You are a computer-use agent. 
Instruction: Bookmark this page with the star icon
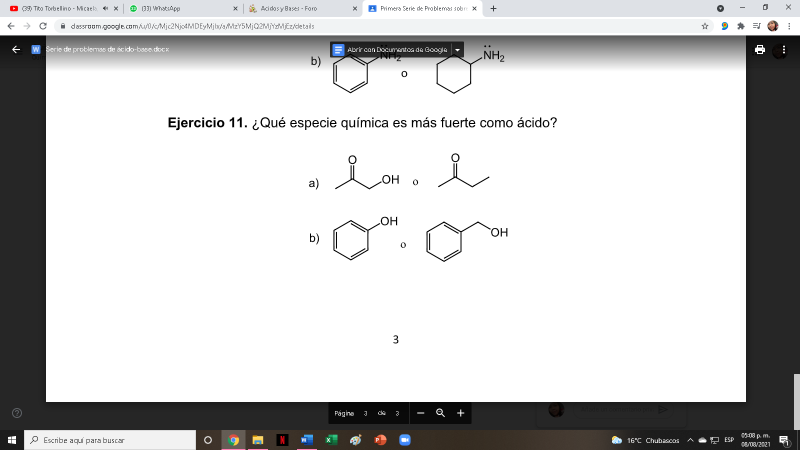(705, 26)
